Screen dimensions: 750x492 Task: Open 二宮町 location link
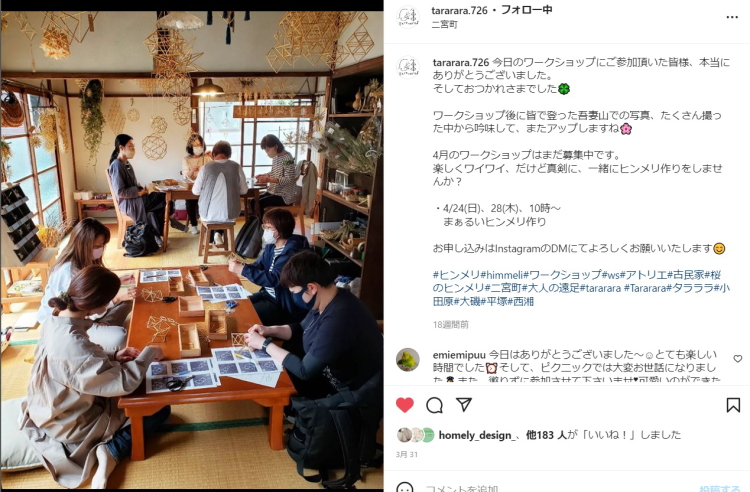click(444, 24)
